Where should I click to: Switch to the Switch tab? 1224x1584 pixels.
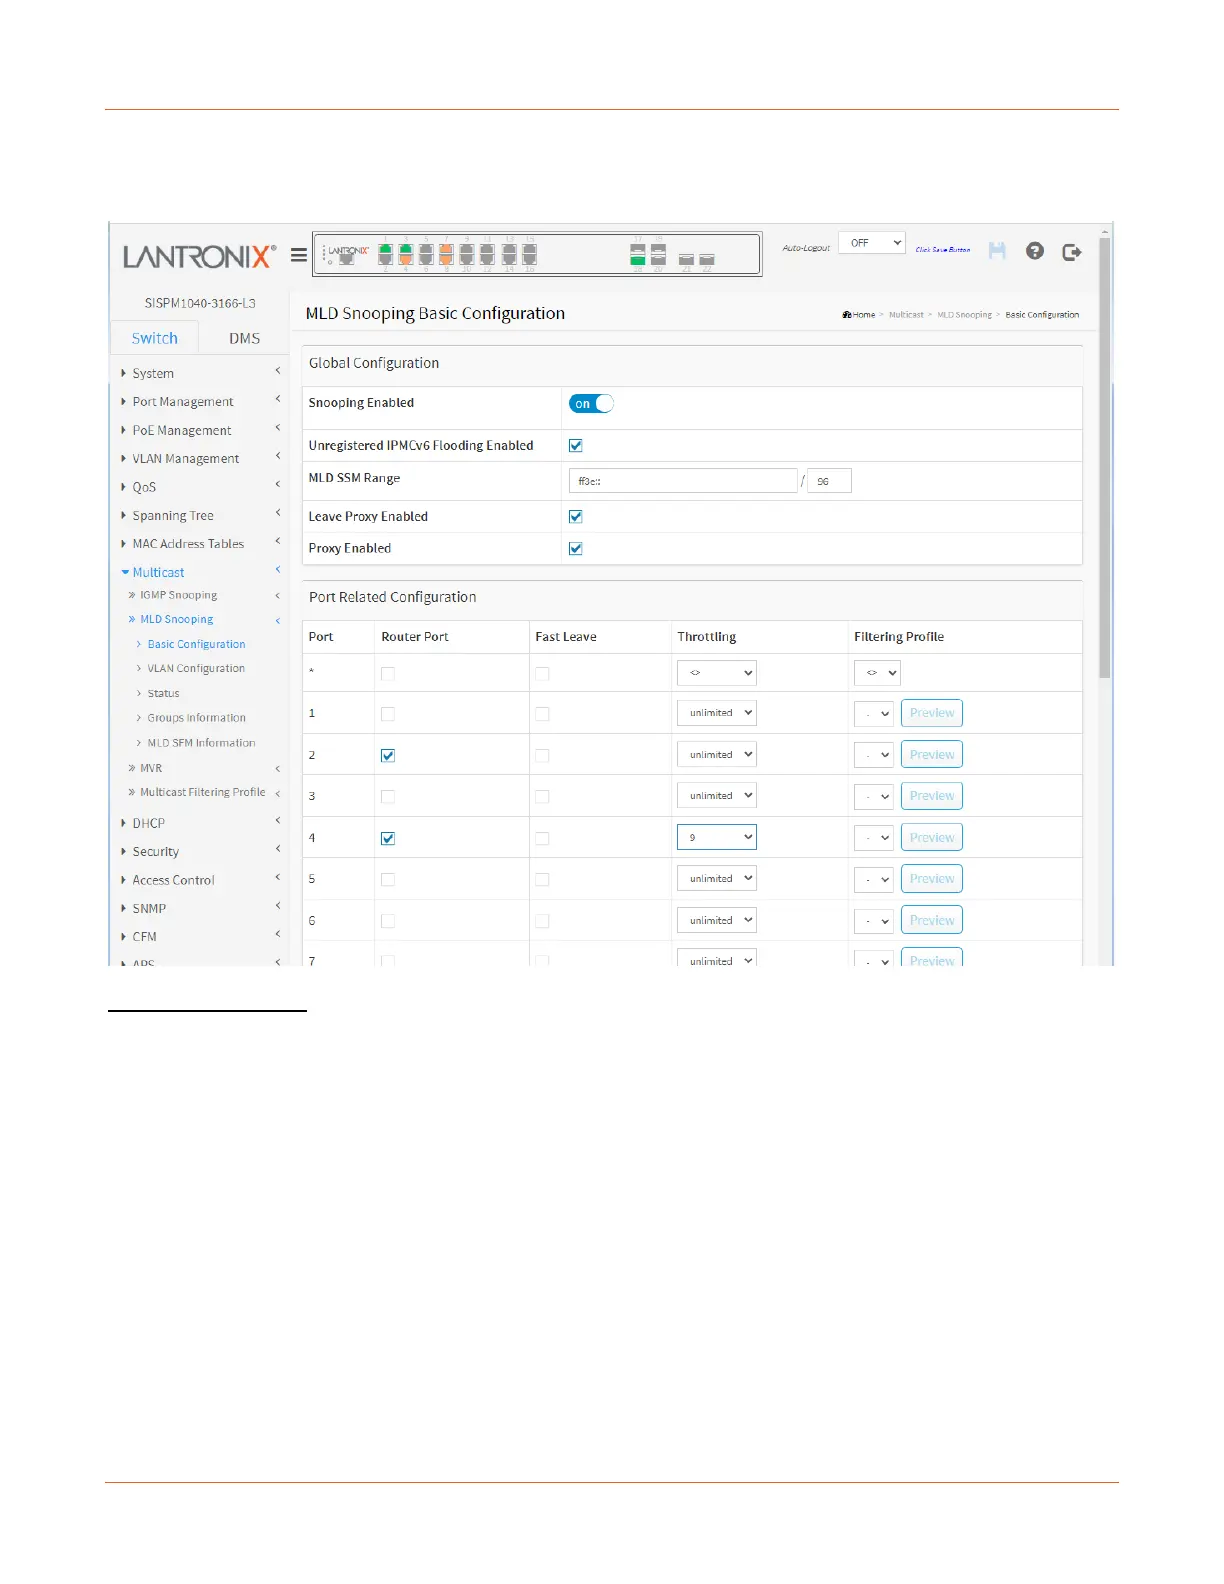click(x=154, y=338)
